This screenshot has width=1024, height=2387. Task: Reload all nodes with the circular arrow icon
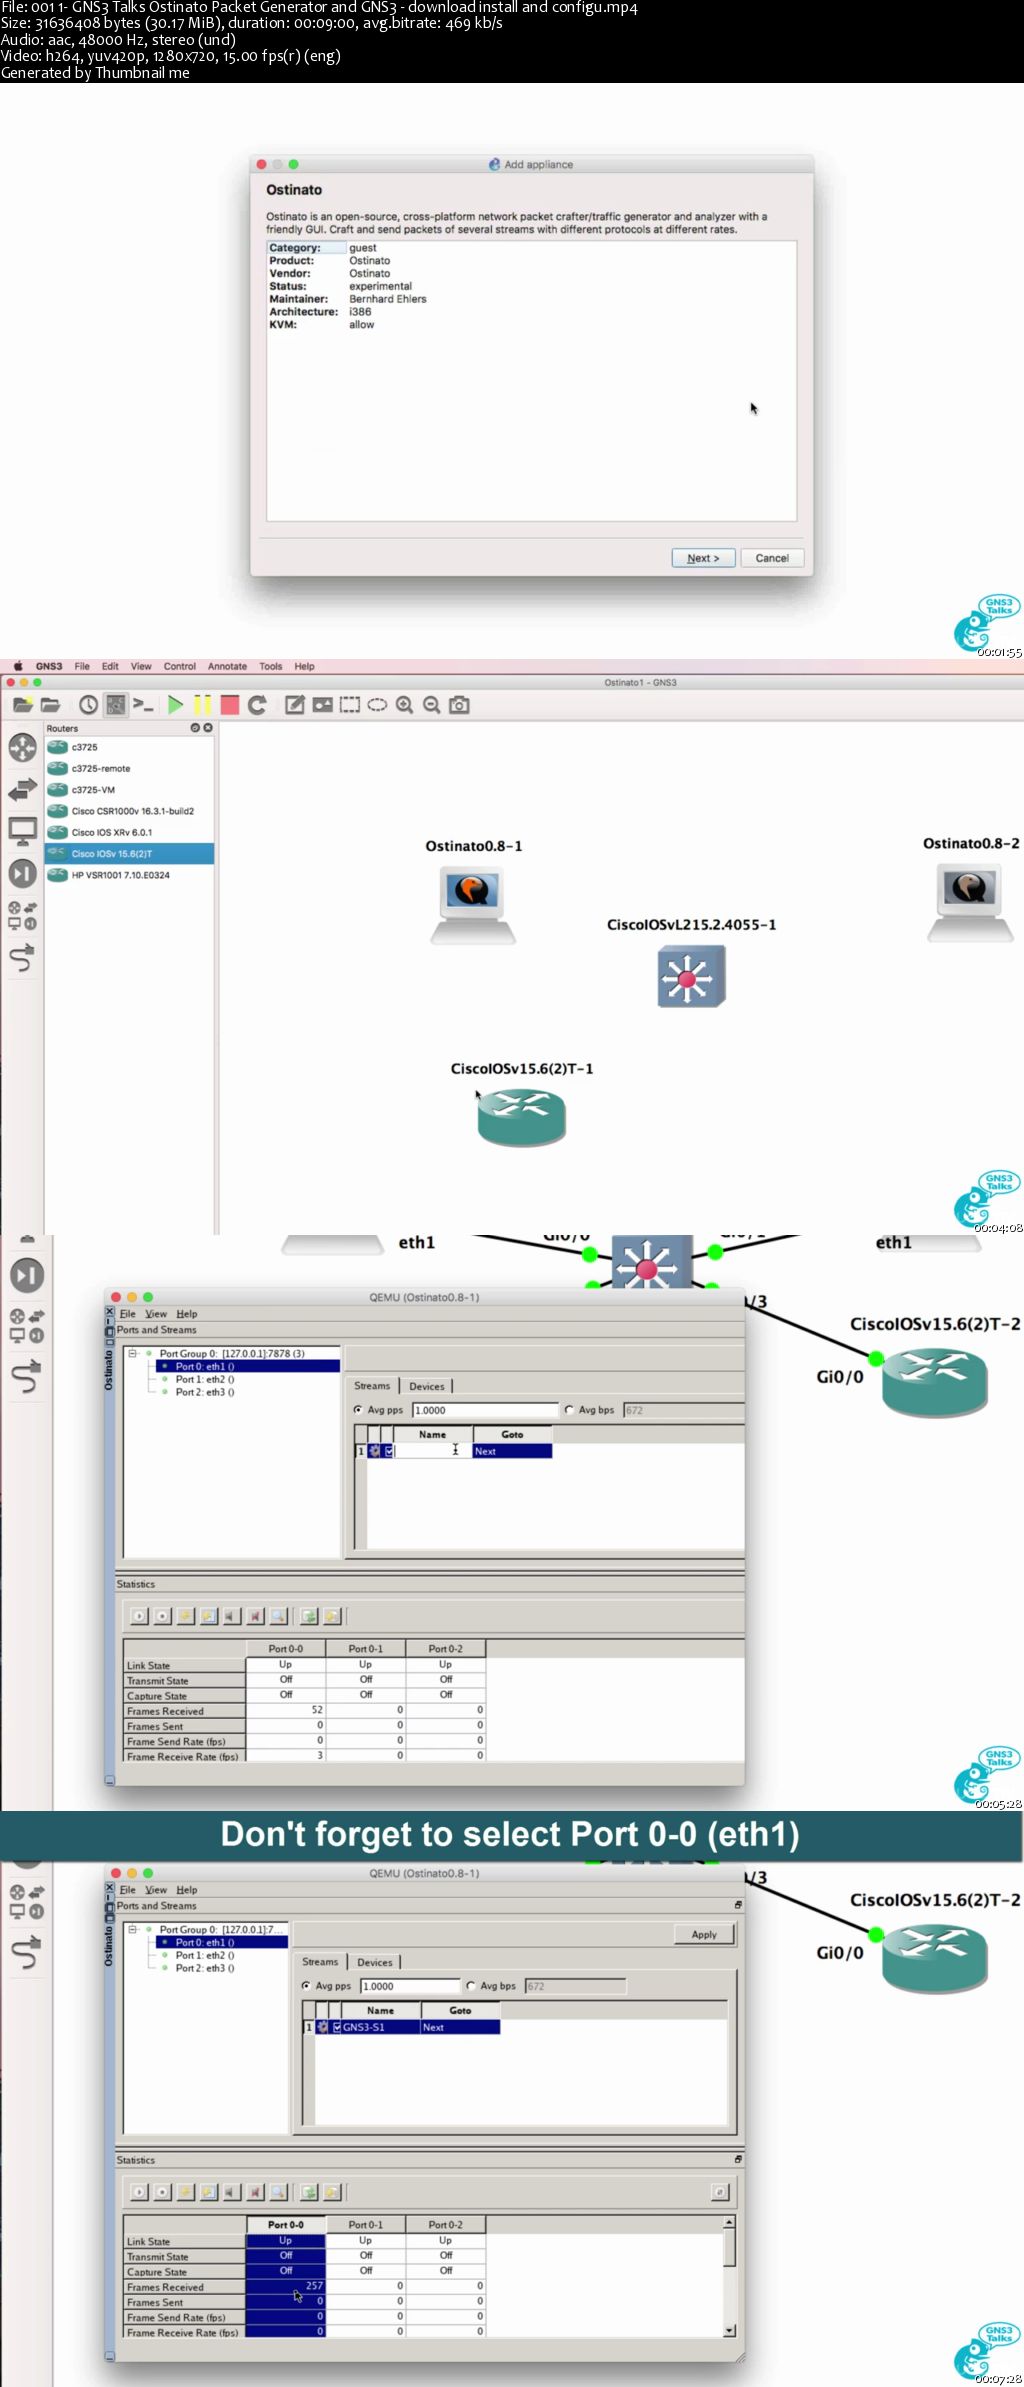(257, 705)
